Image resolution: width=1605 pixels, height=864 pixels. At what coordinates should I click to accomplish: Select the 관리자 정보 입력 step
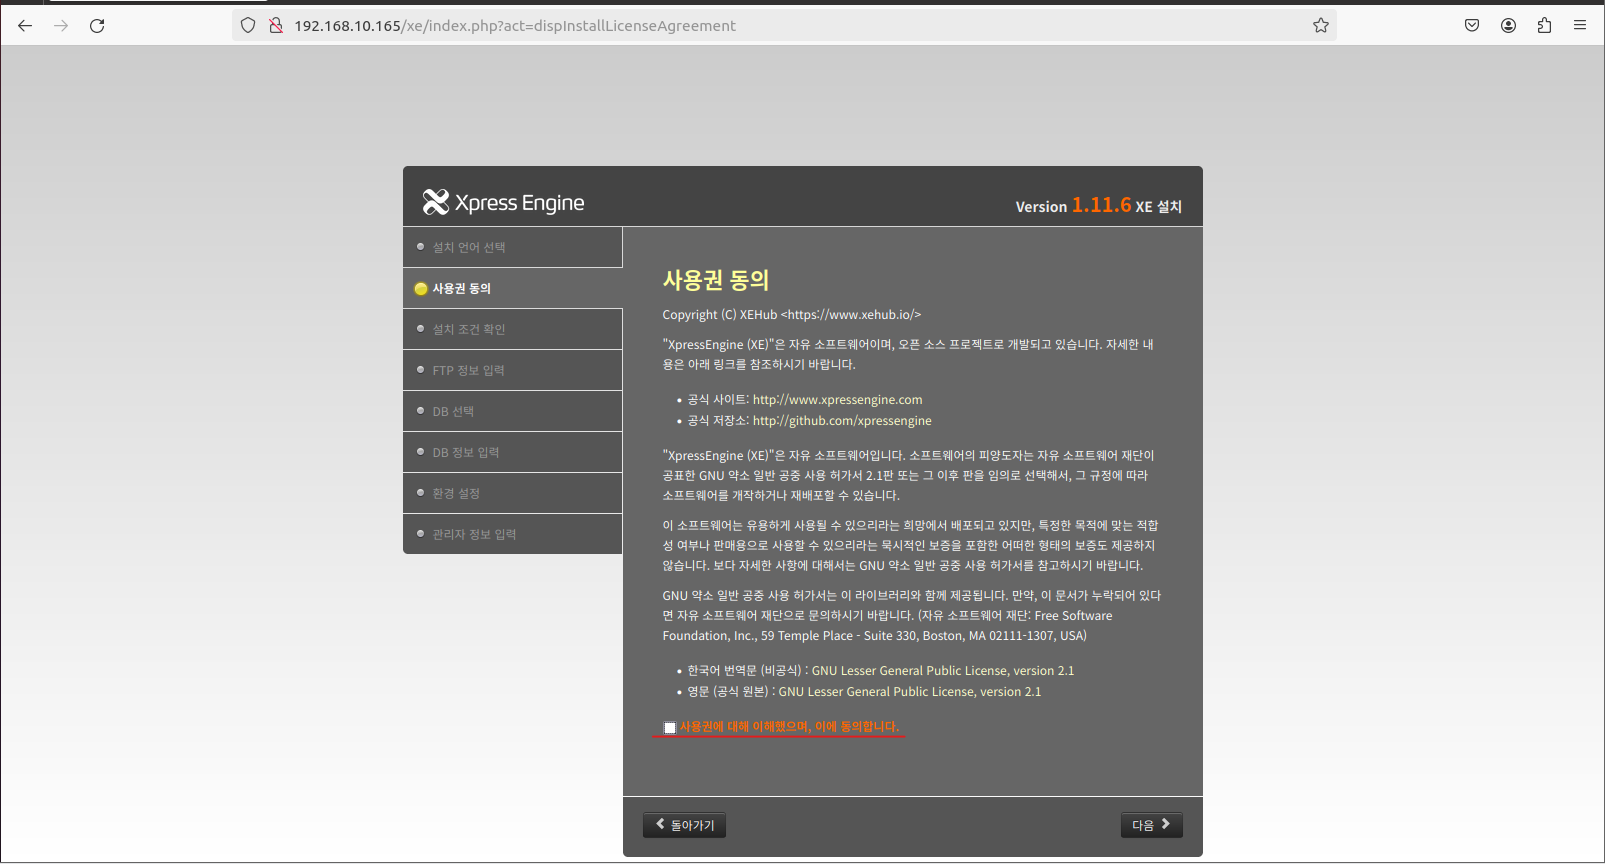[512, 534]
